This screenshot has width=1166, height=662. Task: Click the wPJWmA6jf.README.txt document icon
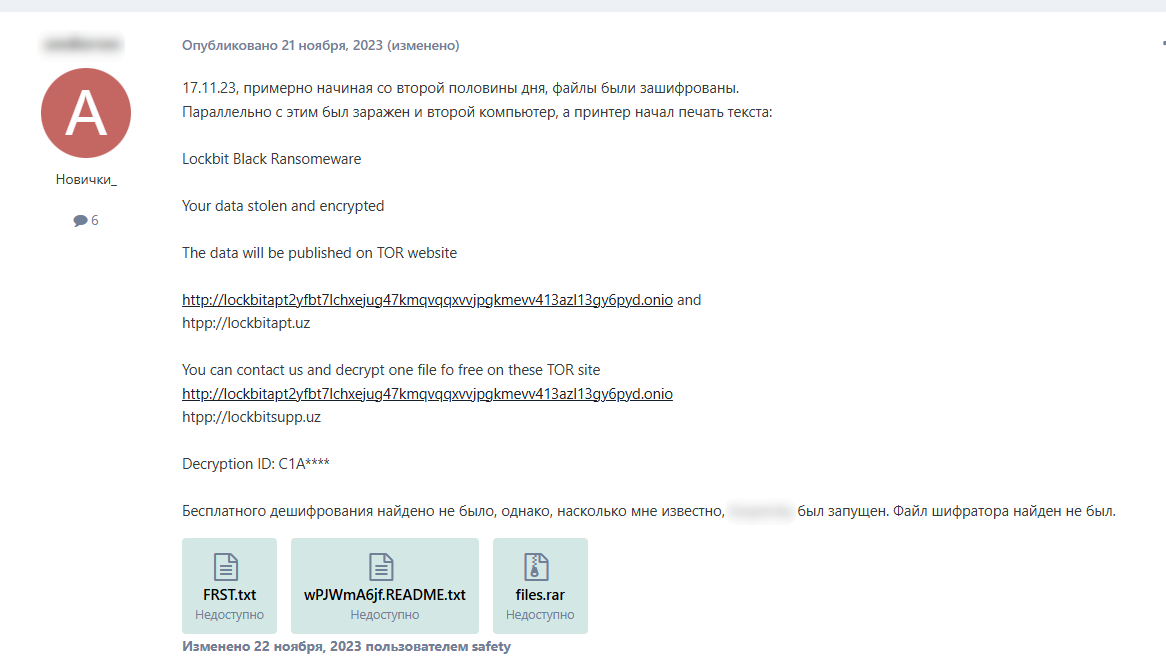click(383, 567)
